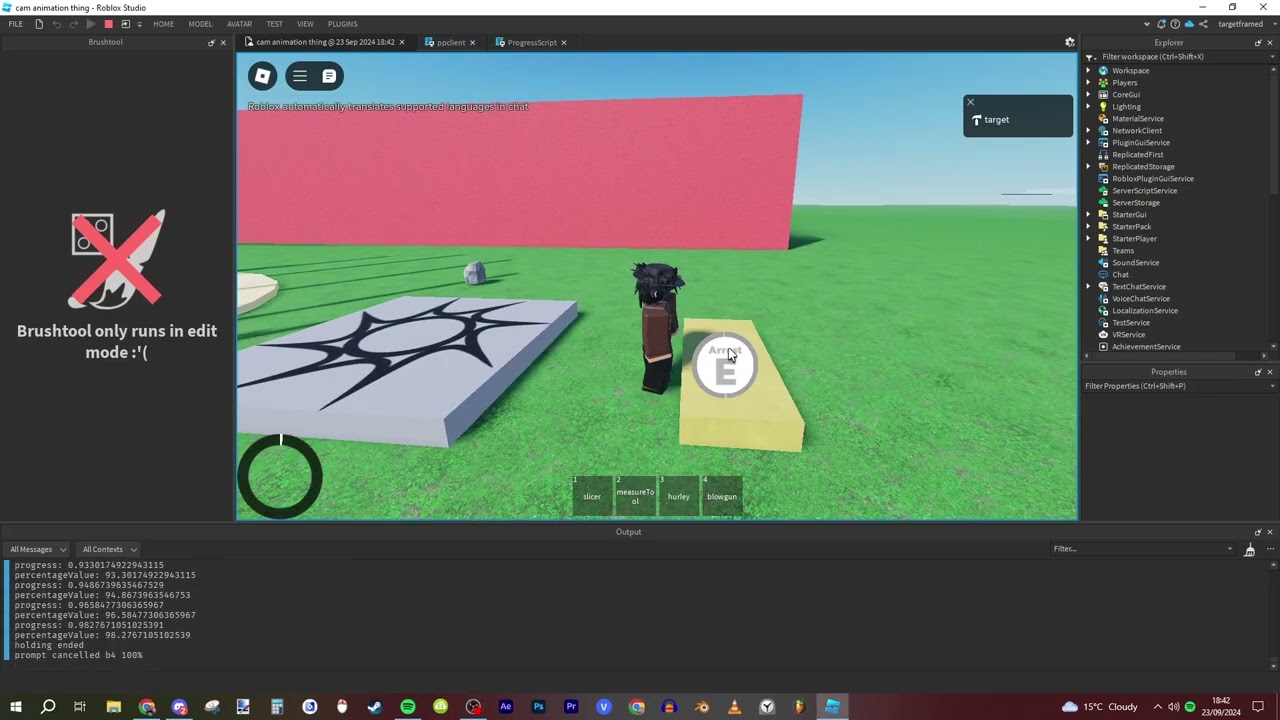
Task: Expand the Players node in Explorer
Action: (1089, 83)
